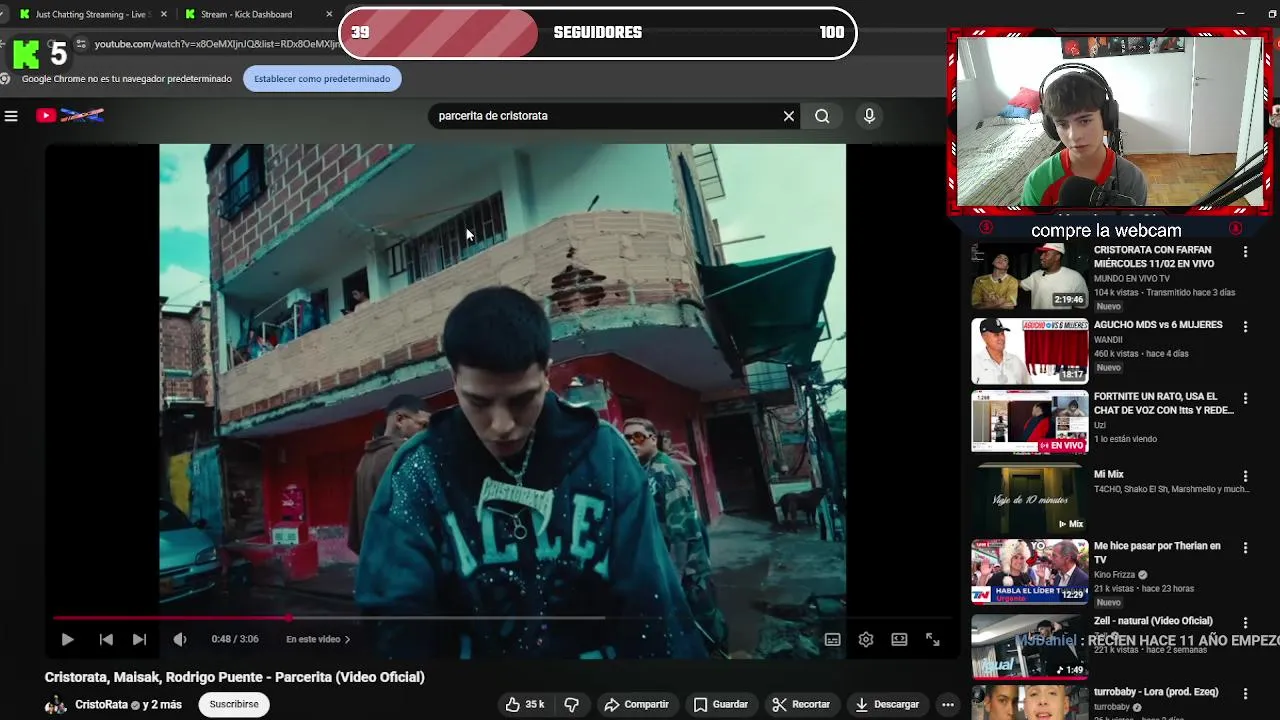The image size is (1280, 720).
Task: Dislike the video thumbs down
Action: point(572,704)
